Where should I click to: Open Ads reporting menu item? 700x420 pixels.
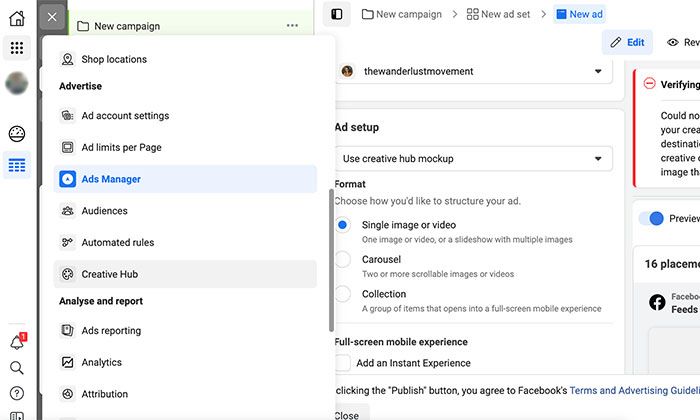coord(185,330)
